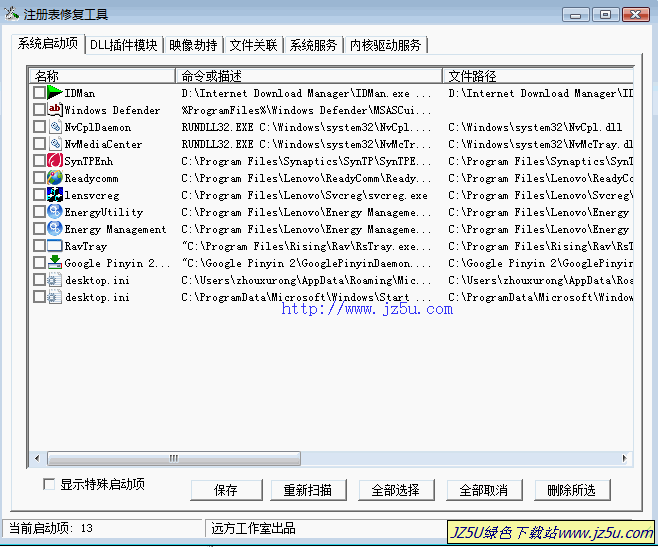Click the Google Pinyin download icon
Viewport: 658px width, 547px height.
[x=55, y=263]
